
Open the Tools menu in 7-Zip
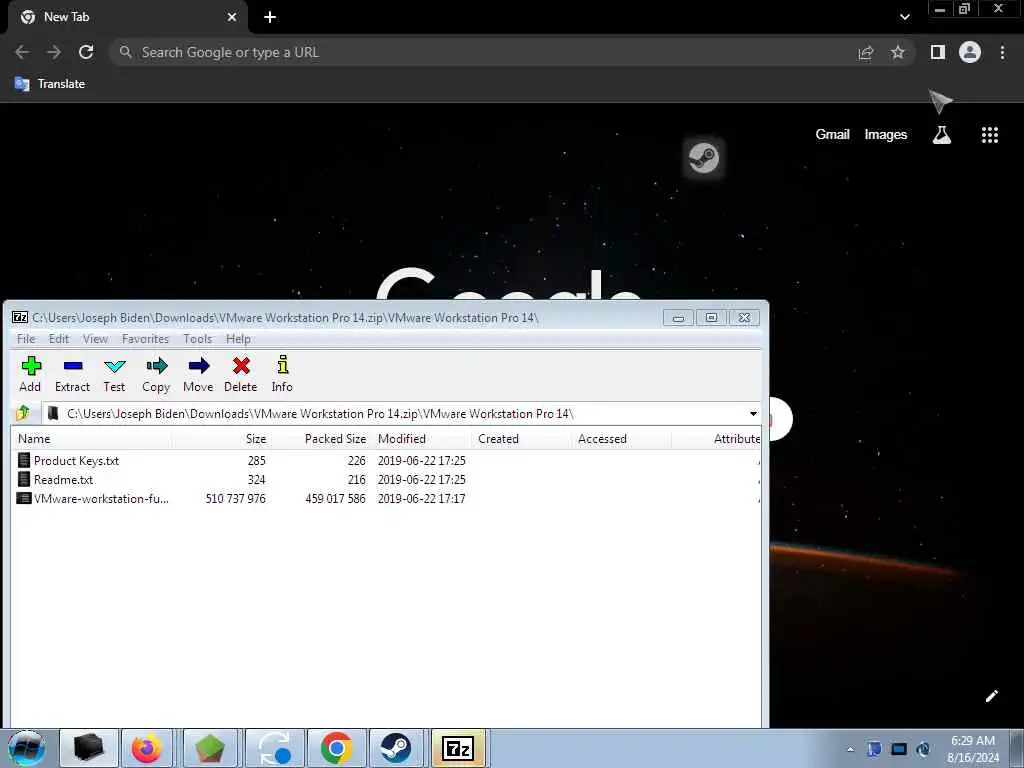pos(197,339)
